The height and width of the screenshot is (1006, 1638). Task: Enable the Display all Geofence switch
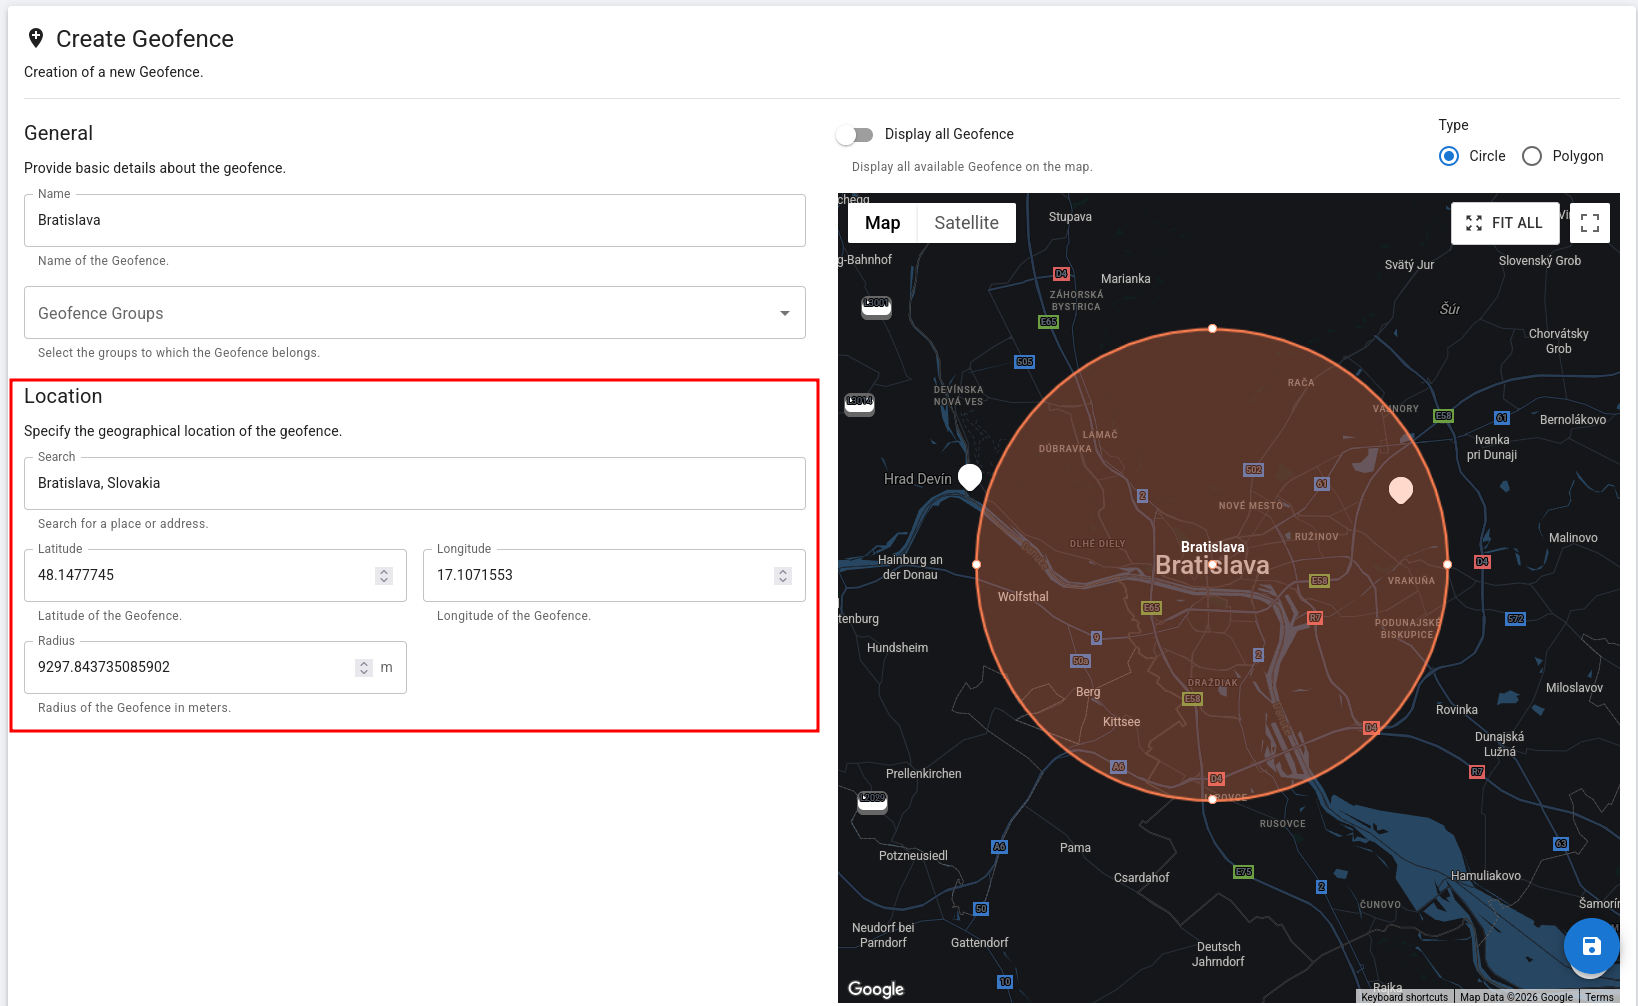(x=855, y=135)
